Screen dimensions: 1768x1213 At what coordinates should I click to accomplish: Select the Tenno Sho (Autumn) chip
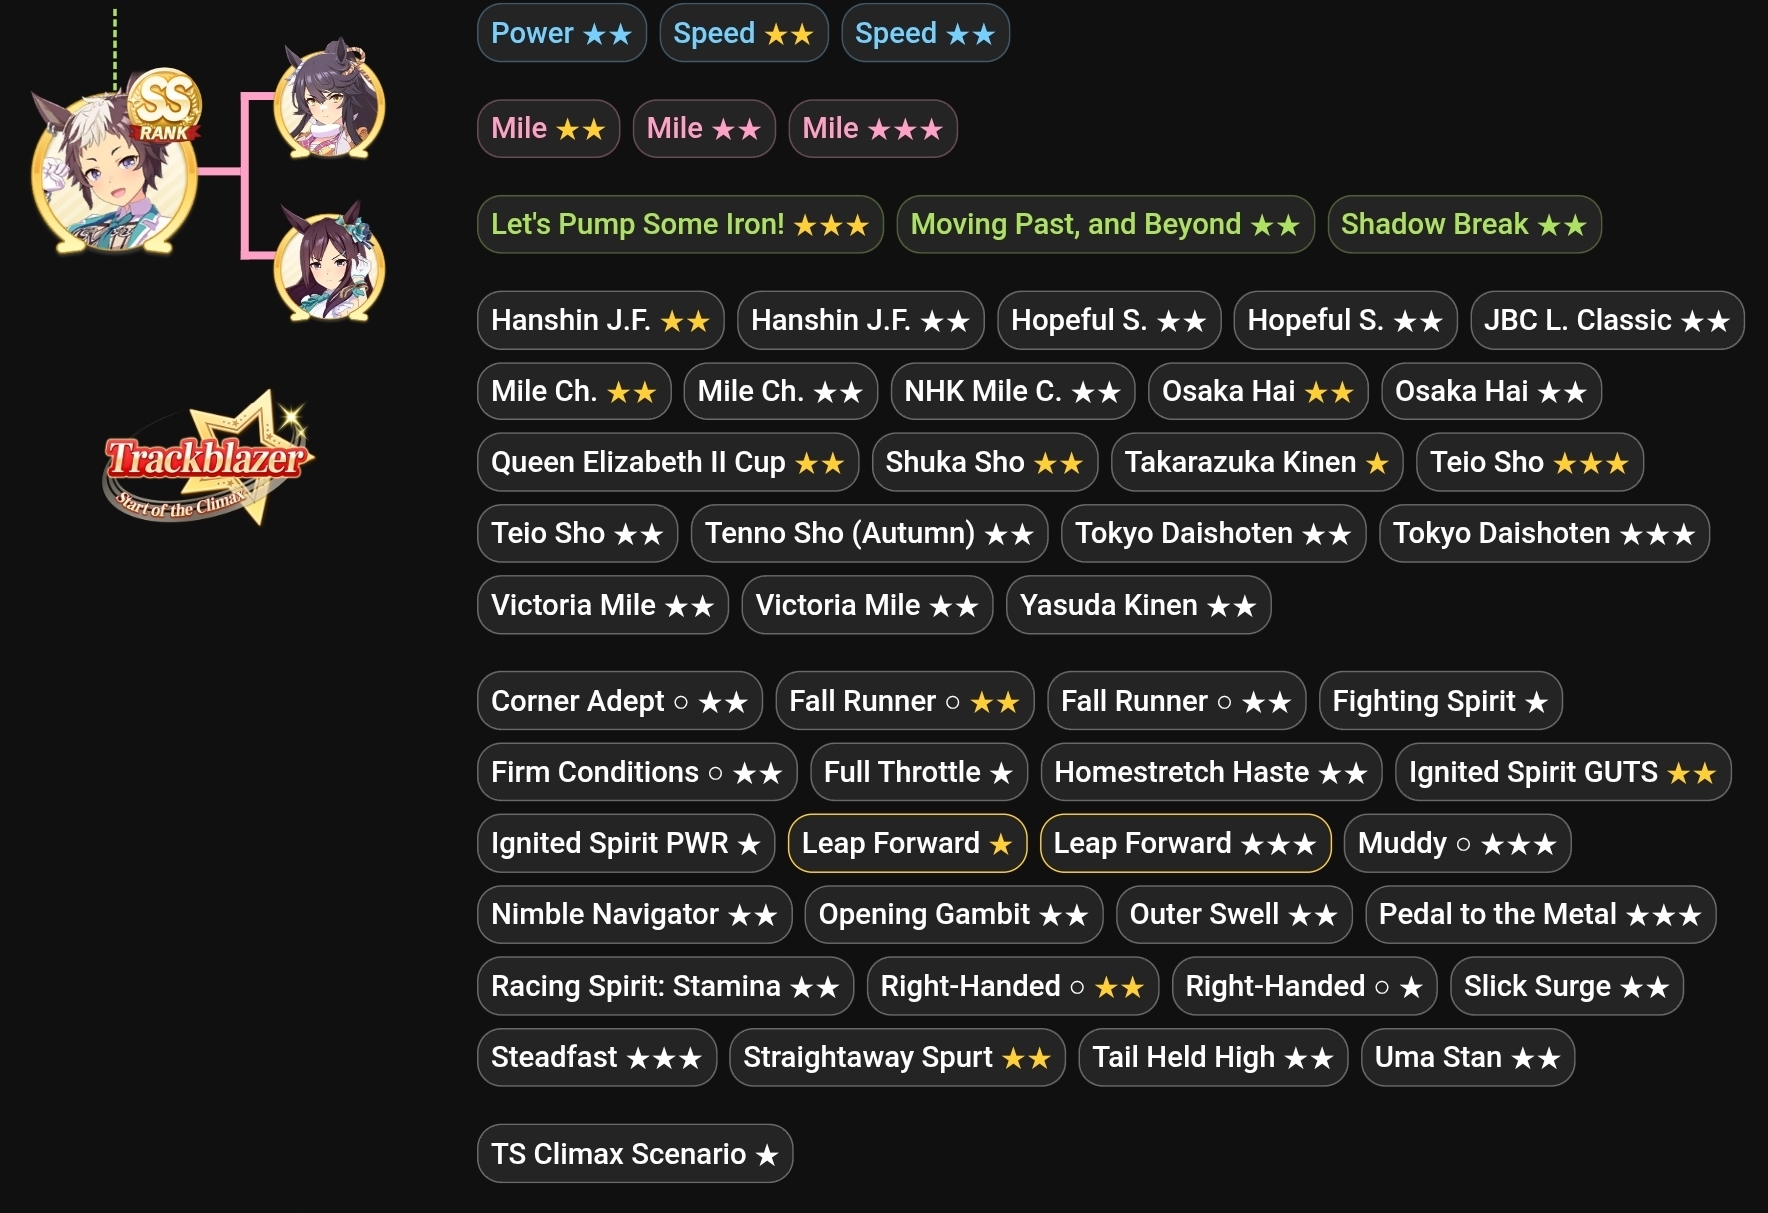point(870,533)
